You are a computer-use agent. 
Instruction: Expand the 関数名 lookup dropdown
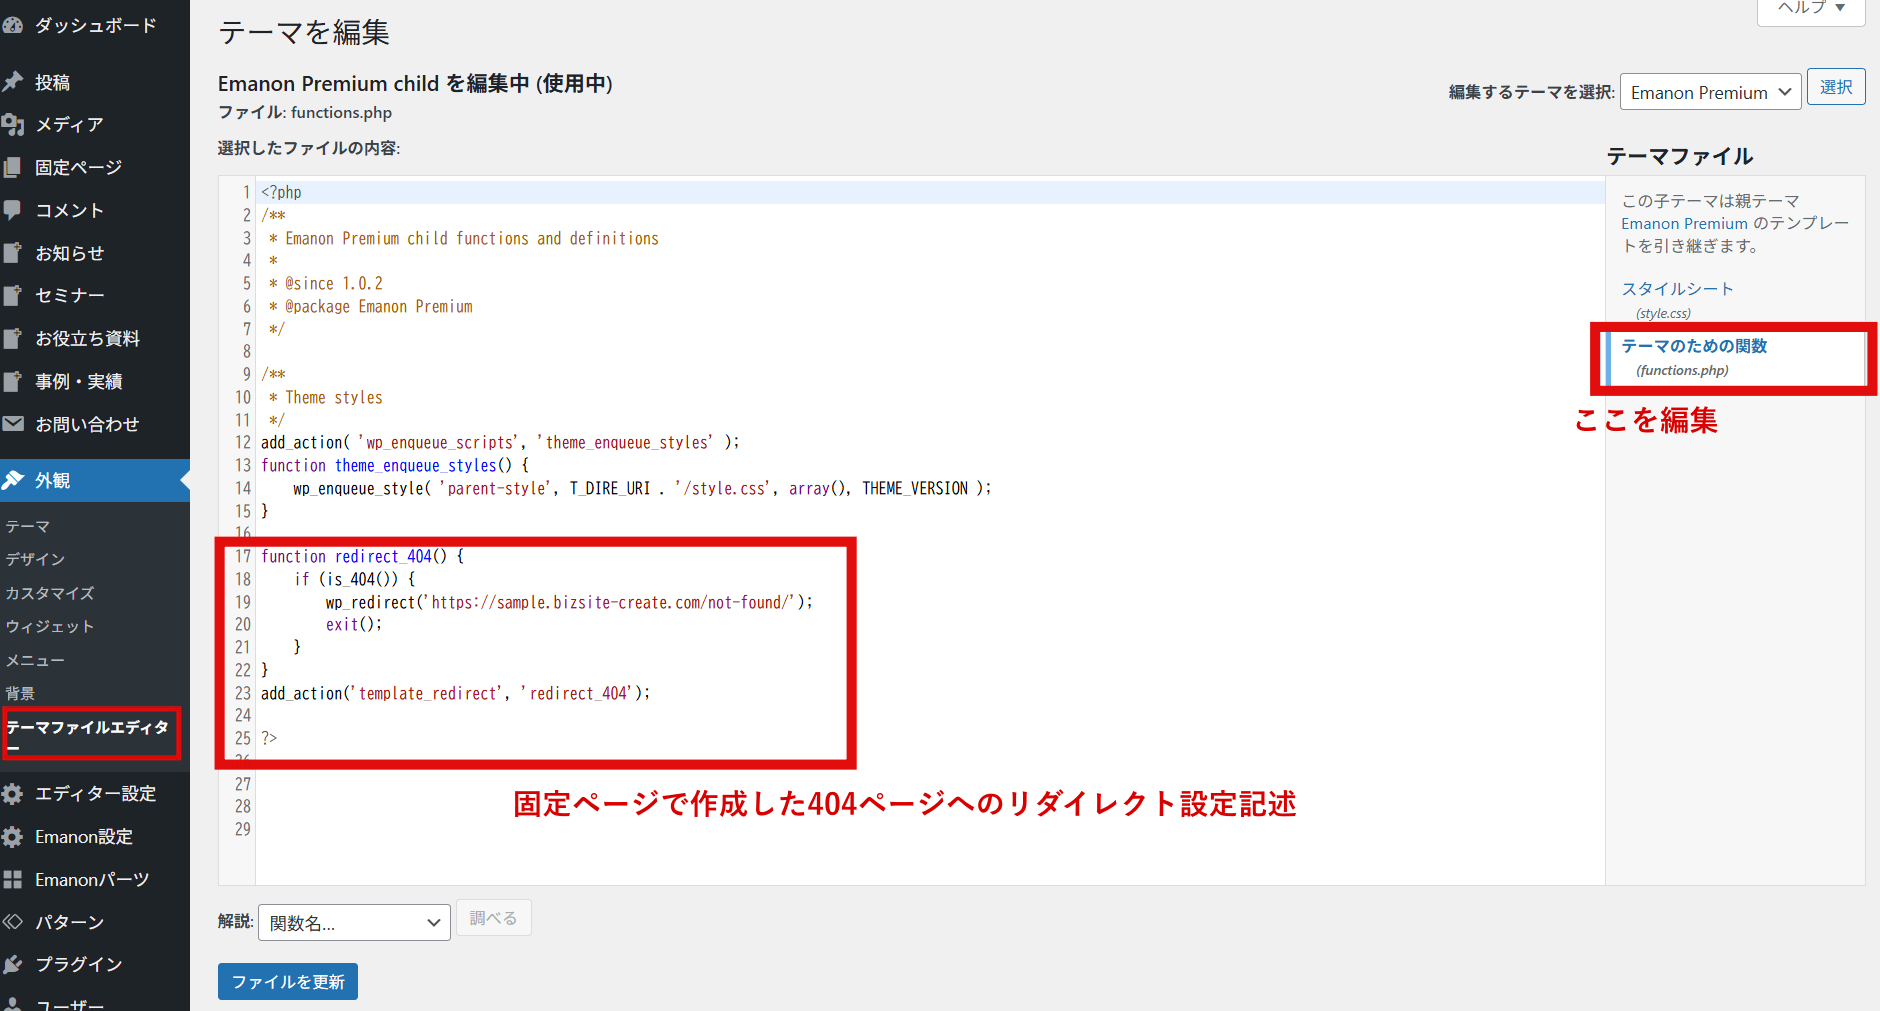click(x=354, y=922)
